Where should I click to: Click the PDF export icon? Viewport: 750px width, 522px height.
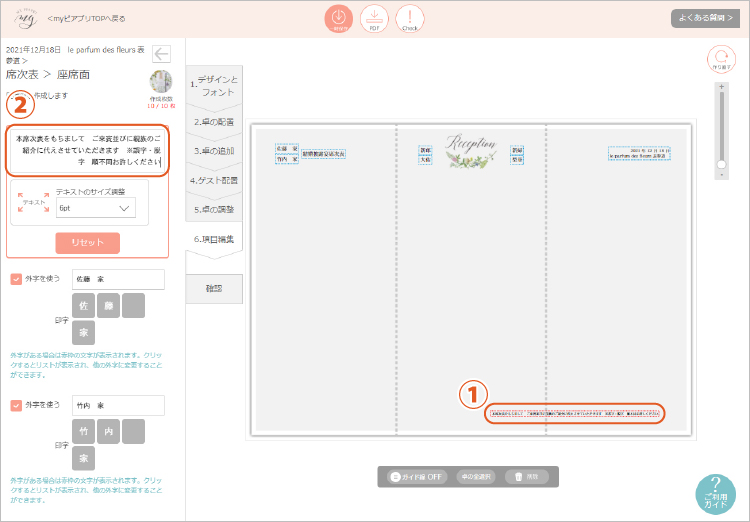(374, 18)
